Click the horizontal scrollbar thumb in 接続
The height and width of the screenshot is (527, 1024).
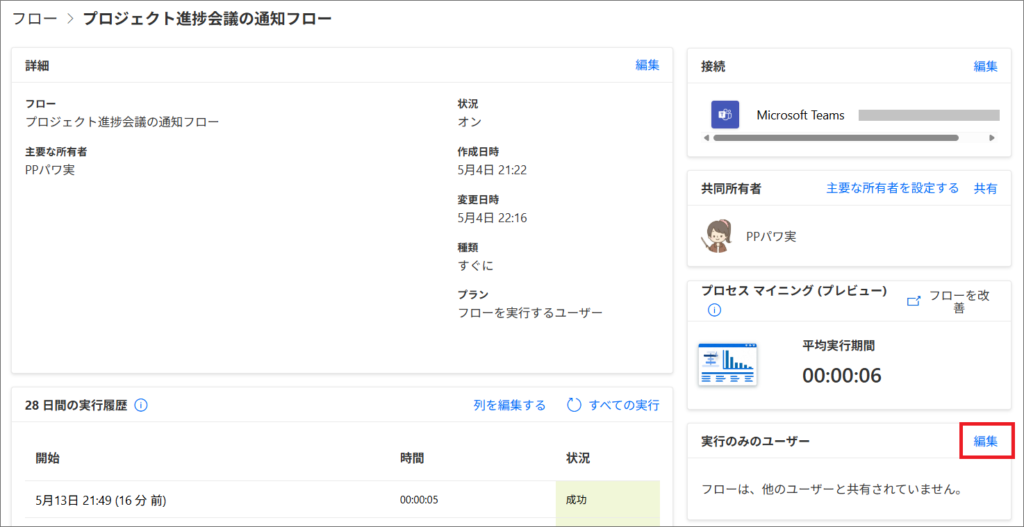[x=836, y=138]
